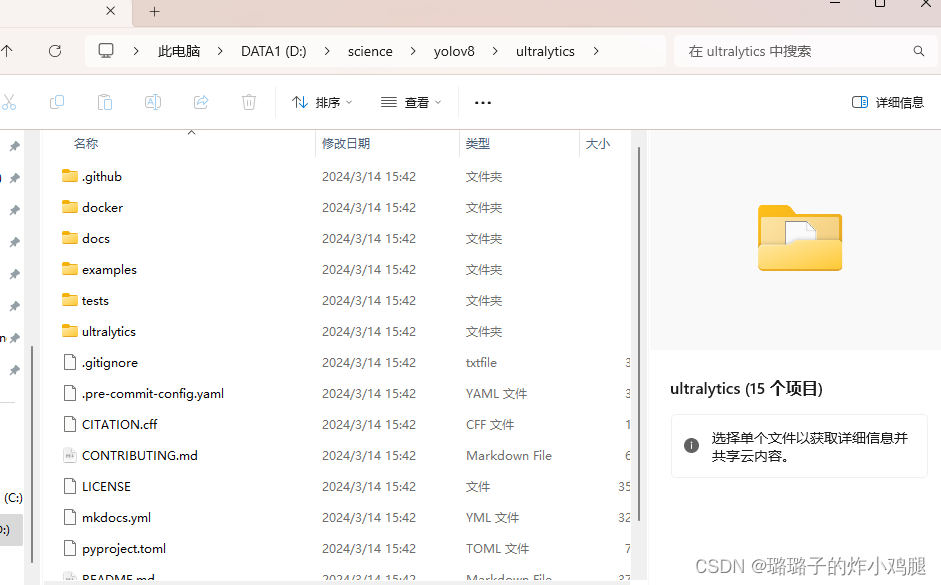Screen dimensions: 941x585
Task: Open the 查看 view options dropdown
Action: point(409,102)
